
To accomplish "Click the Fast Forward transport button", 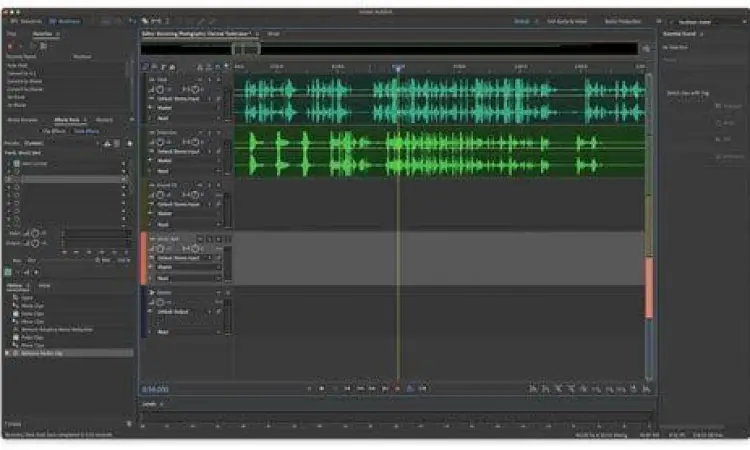I will [373, 389].
